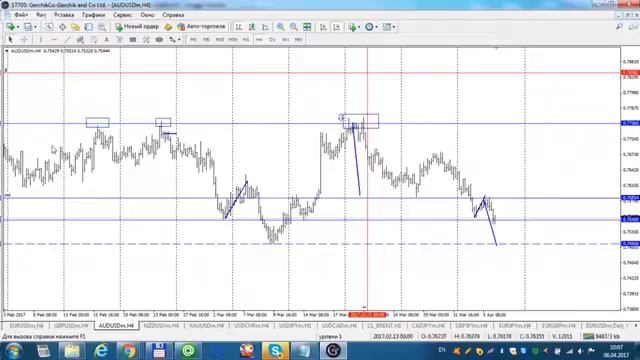
Task: Switch to the EURUSDm,H4 chart tab
Action: [26, 326]
